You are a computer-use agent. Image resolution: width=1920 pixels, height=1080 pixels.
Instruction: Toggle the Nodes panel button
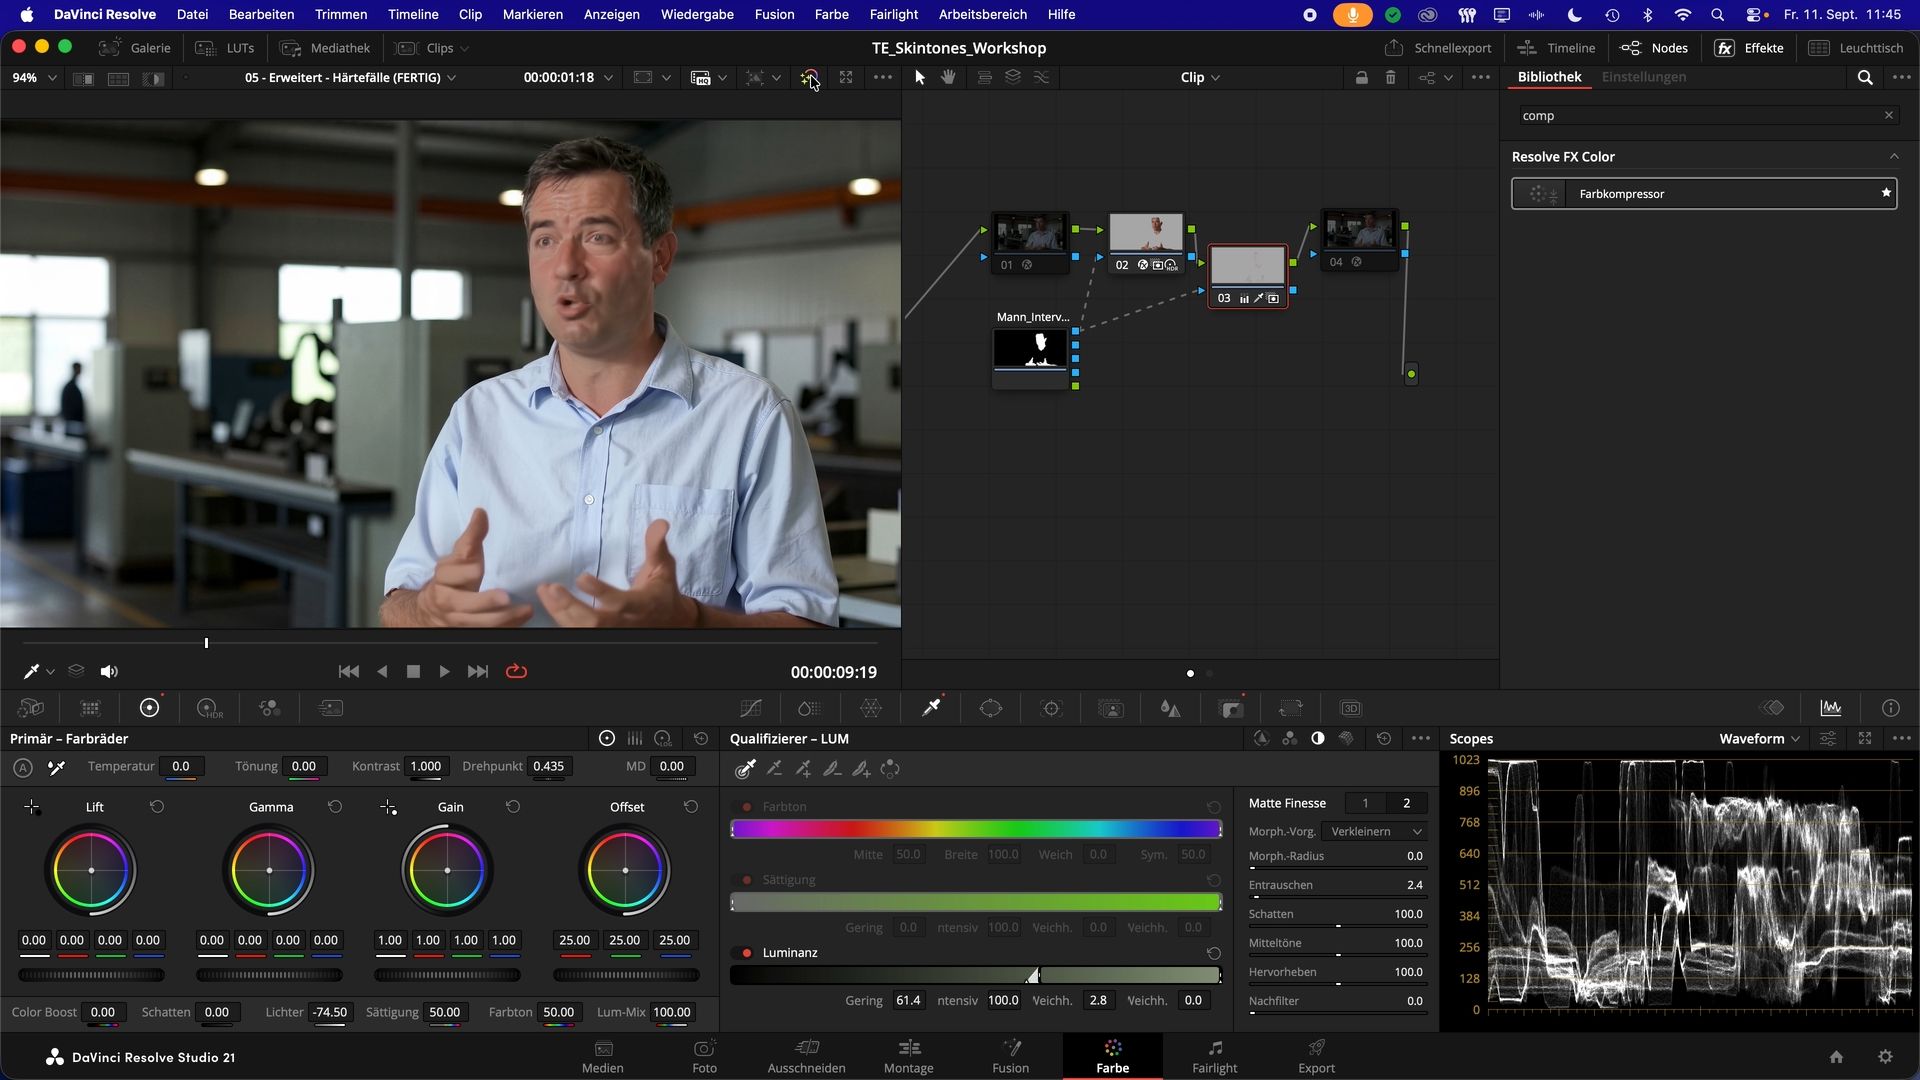point(1654,48)
